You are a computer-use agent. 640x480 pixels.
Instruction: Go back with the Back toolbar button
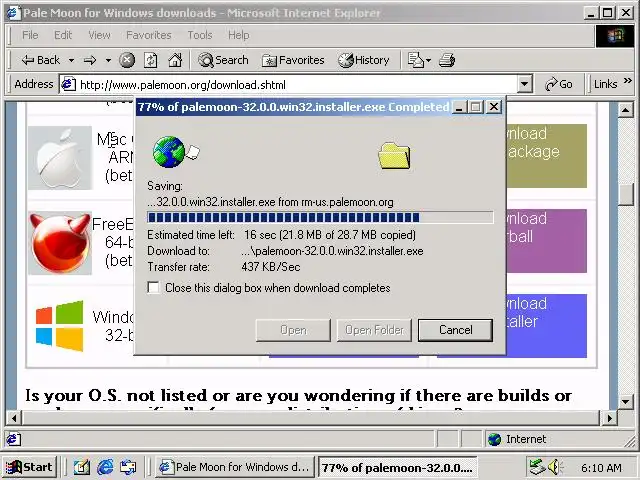[40, 60]
